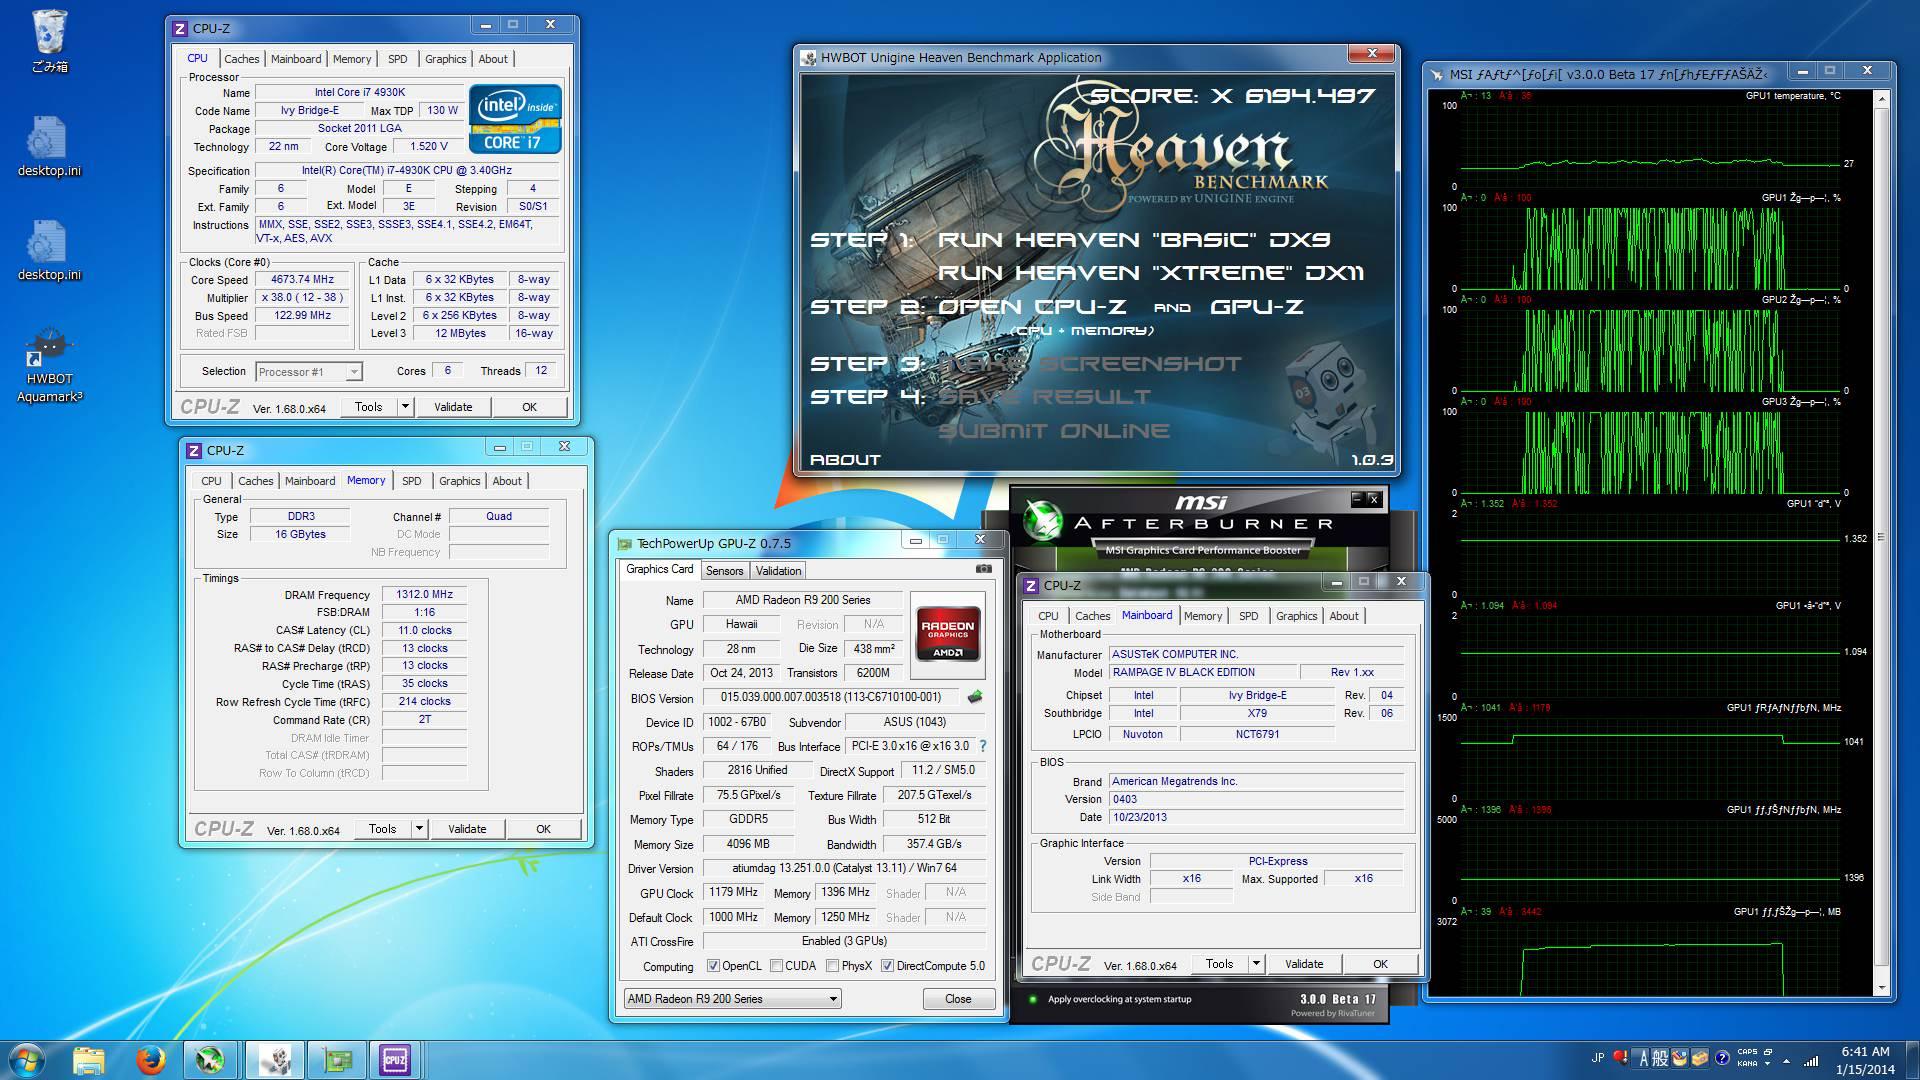Click the IME toolbox icon in language bar
This screenshot has width=1920, height=1080.
pyautogui.click(x=1699, y=1058)
